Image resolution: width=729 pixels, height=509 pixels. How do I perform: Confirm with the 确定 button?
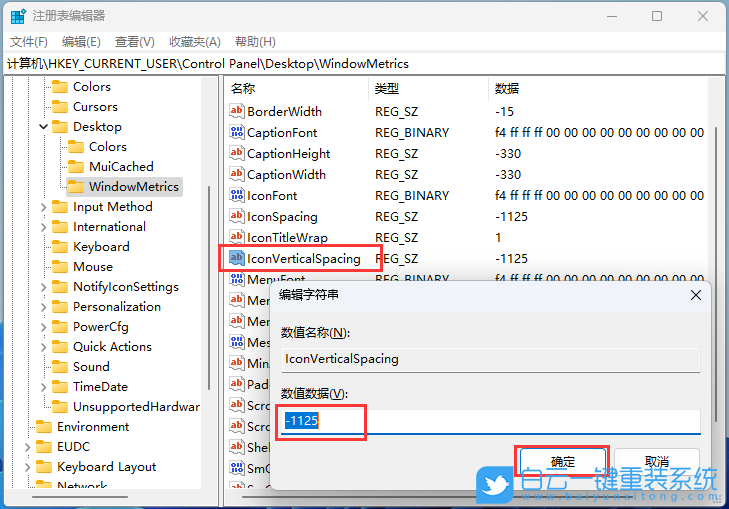(563, 461)
